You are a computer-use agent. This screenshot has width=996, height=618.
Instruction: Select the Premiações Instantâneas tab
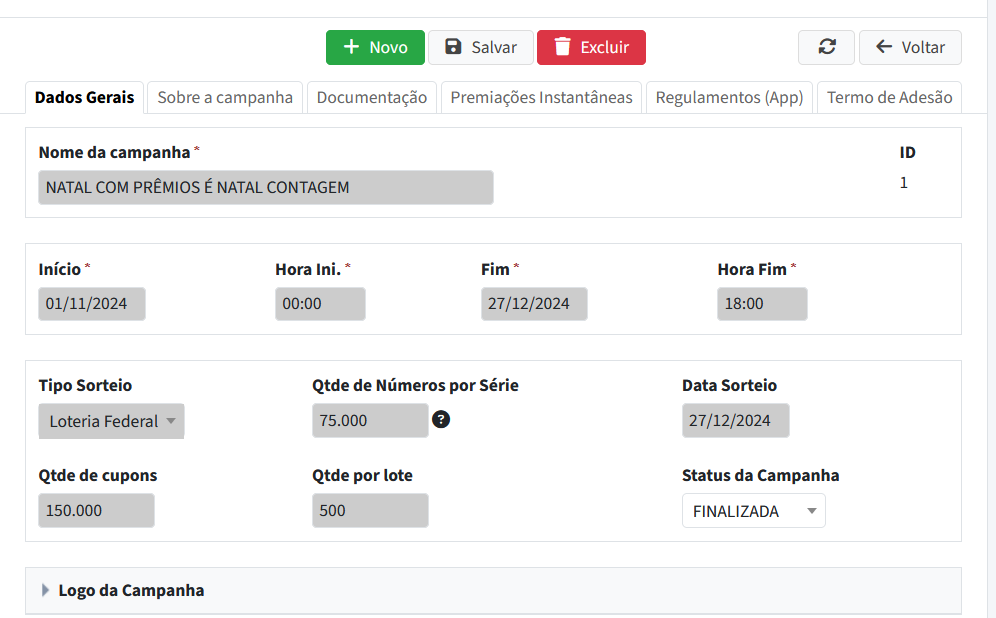[541, 97]
